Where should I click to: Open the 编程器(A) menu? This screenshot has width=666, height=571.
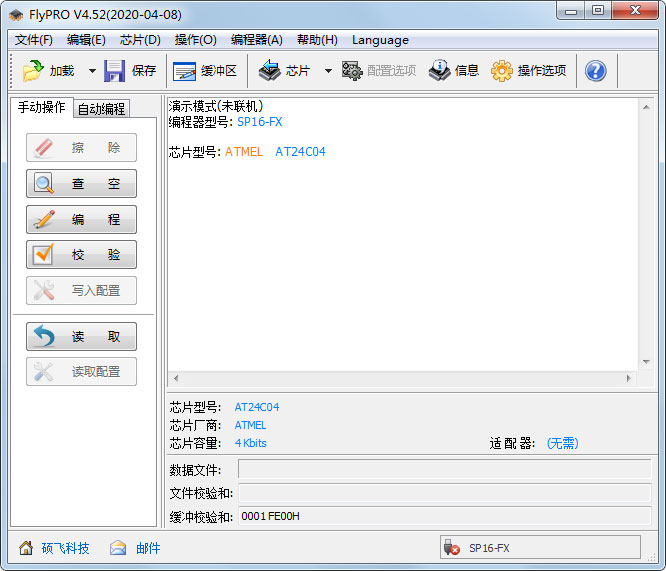point(257,40)
